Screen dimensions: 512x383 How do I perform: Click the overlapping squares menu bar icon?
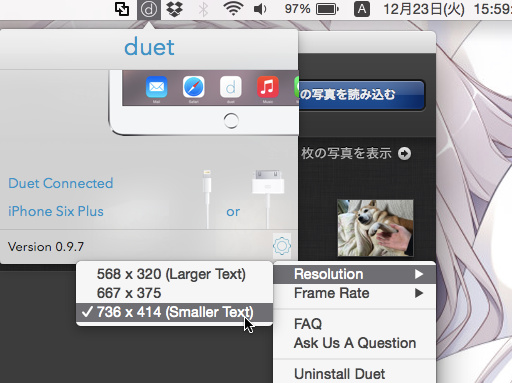[122, 9]
